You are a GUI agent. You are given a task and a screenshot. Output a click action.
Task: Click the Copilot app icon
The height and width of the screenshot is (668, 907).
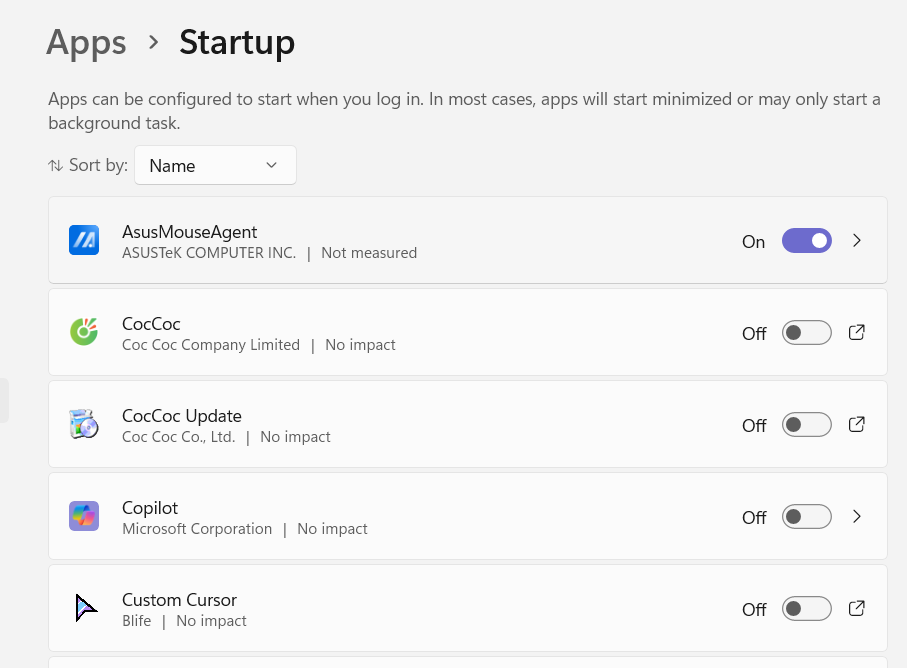click(x=84, y=516)
